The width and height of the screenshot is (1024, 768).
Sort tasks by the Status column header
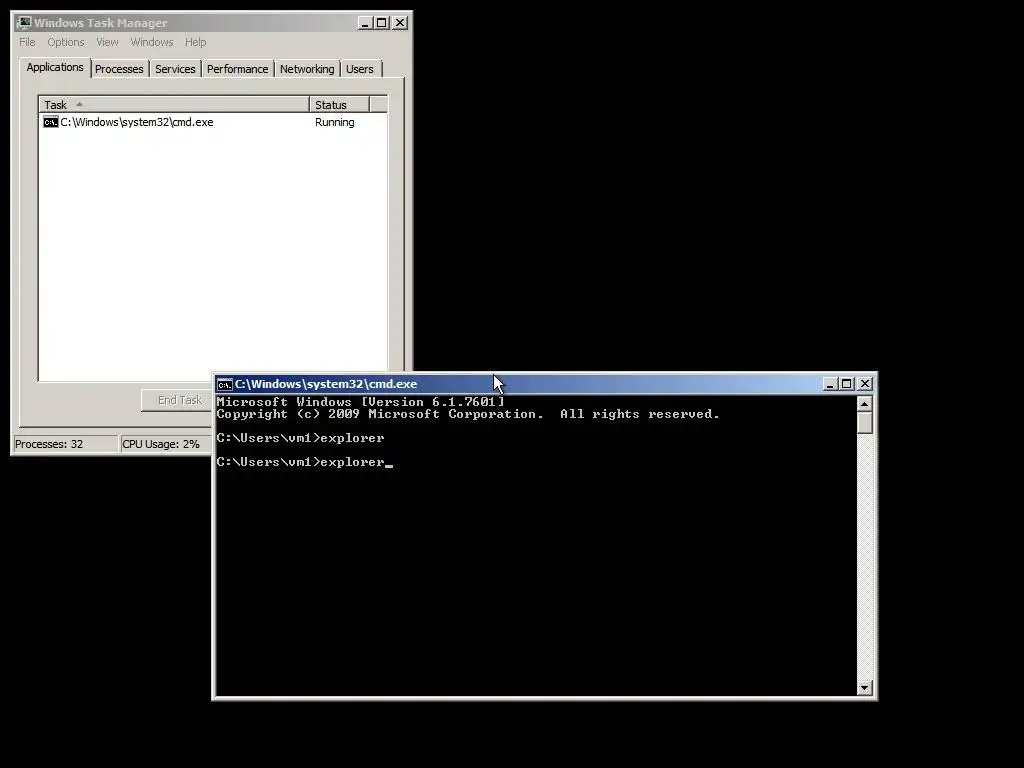[340, 104]
